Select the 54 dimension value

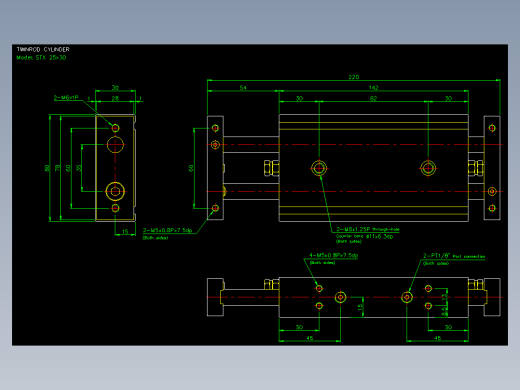coord(243,88)
